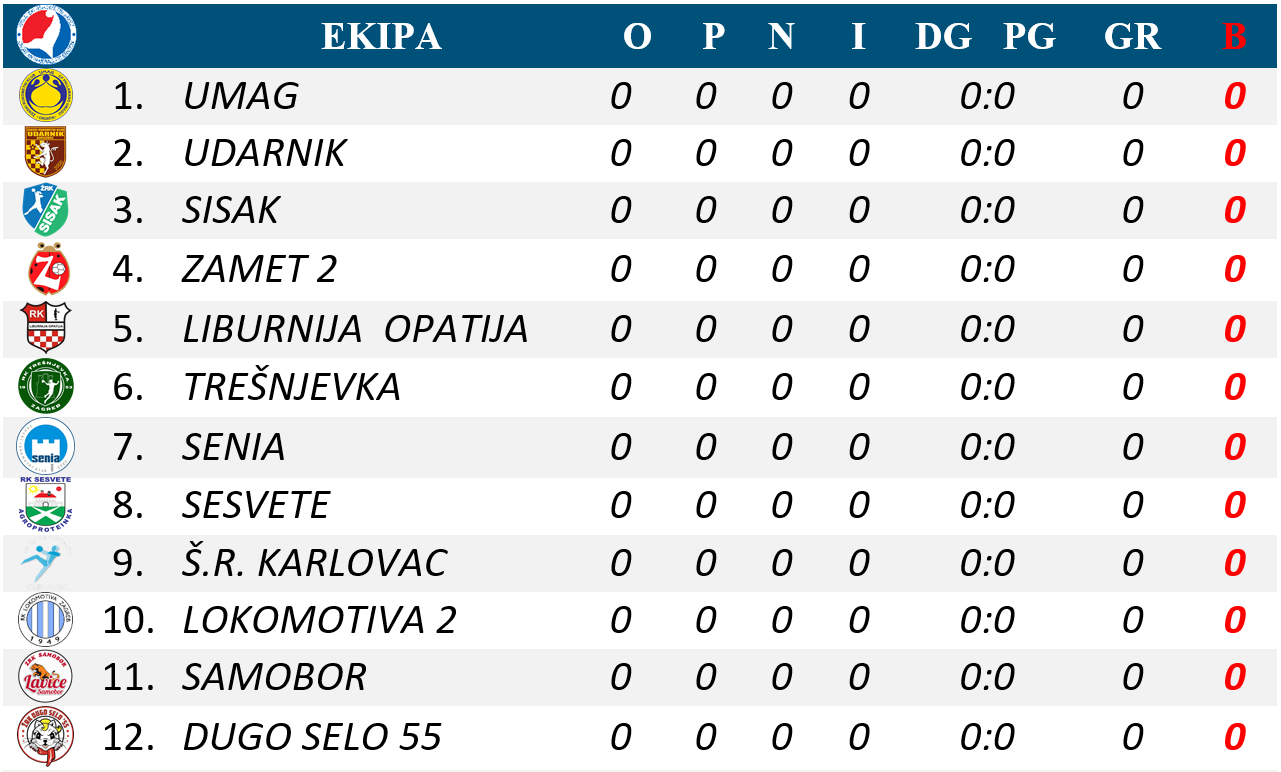This screenshot has height=772, width=1281.
Task: Click the red B points header
Action: tap(1235, 36)
